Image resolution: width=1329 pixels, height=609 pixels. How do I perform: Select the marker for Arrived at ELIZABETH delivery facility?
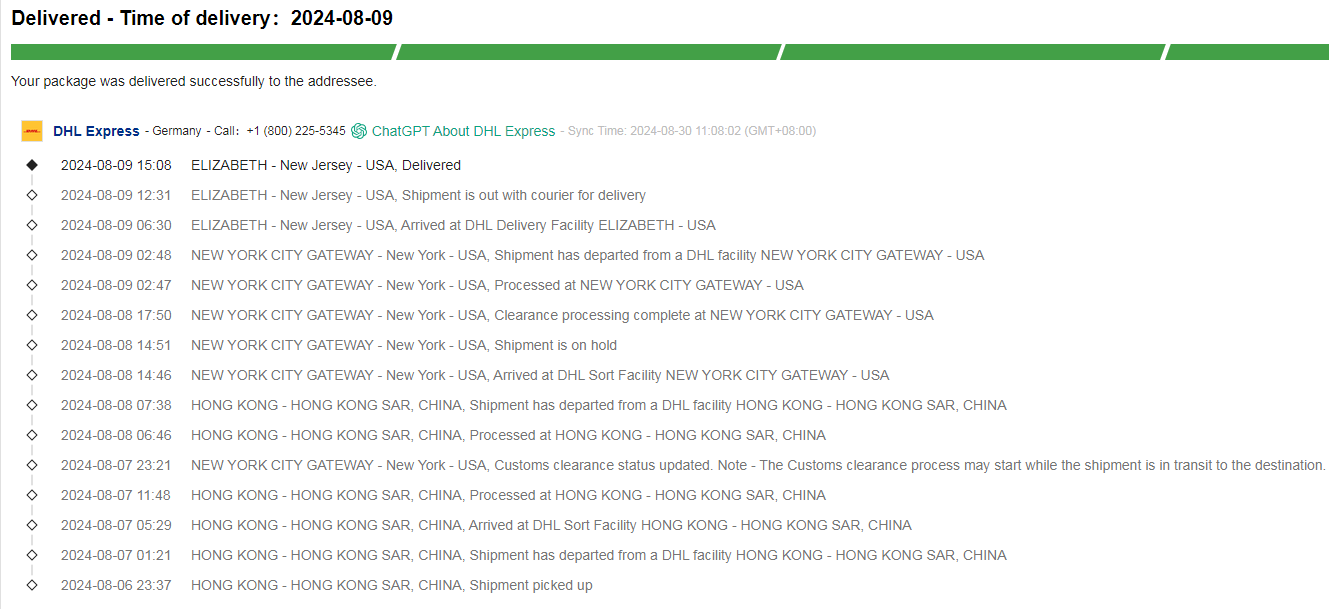pos(32,225)
